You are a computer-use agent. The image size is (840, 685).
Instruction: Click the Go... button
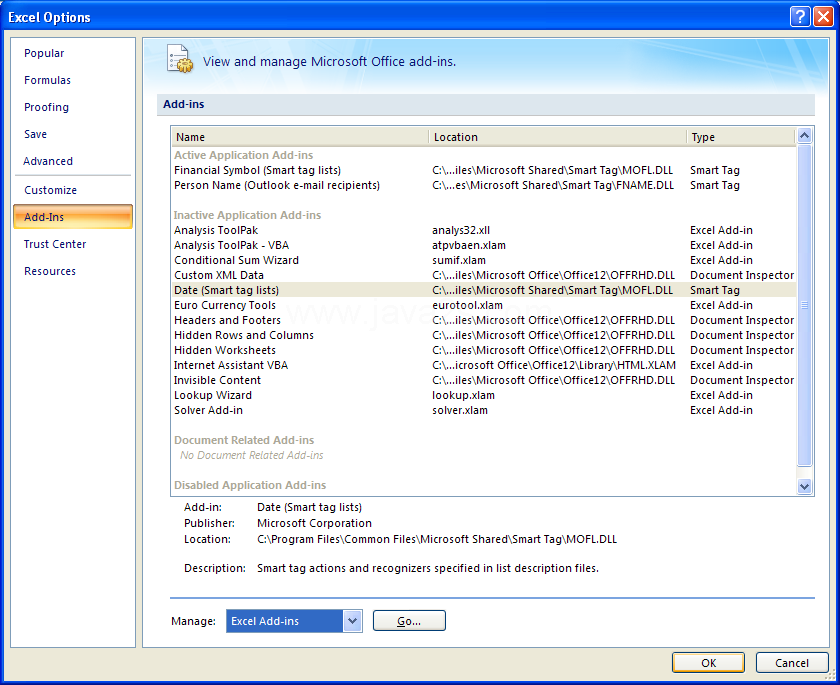[x=409, y=621]
